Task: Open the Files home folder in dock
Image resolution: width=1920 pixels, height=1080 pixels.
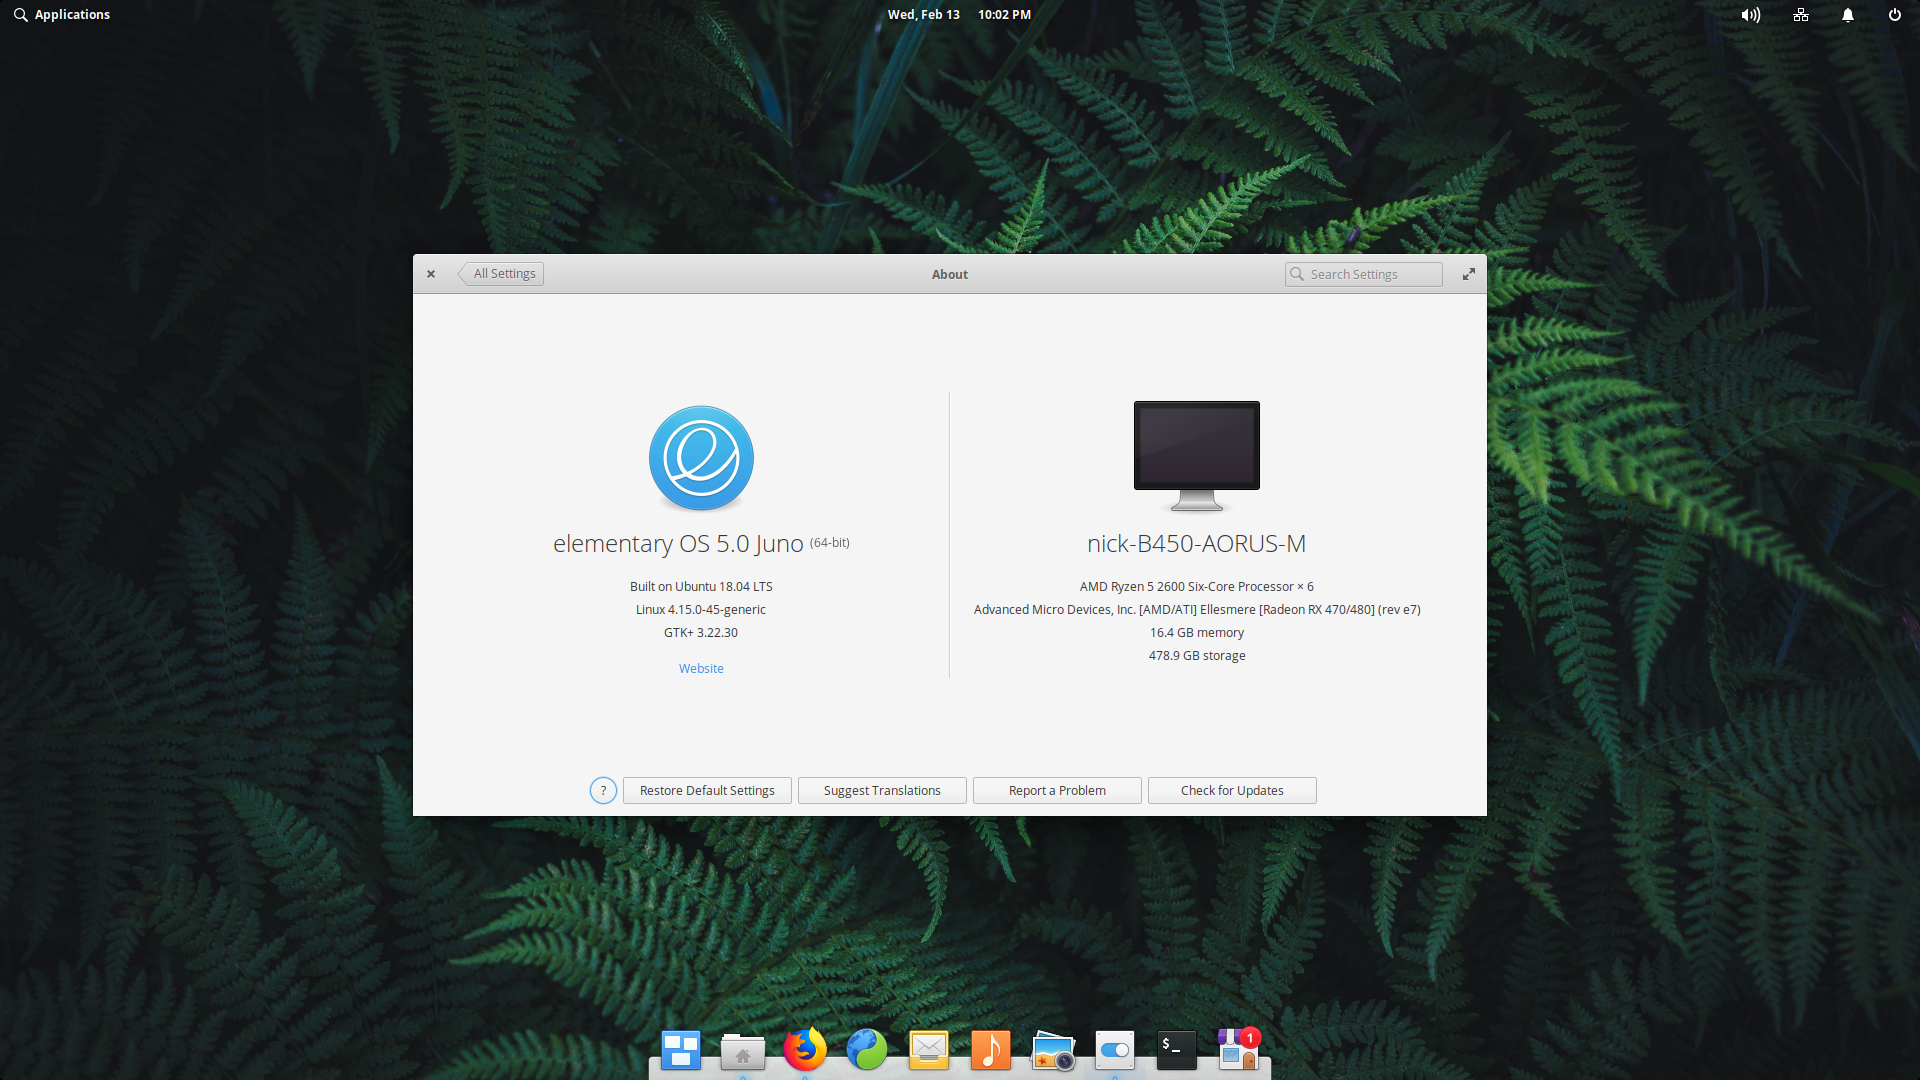Action: 742,1051
